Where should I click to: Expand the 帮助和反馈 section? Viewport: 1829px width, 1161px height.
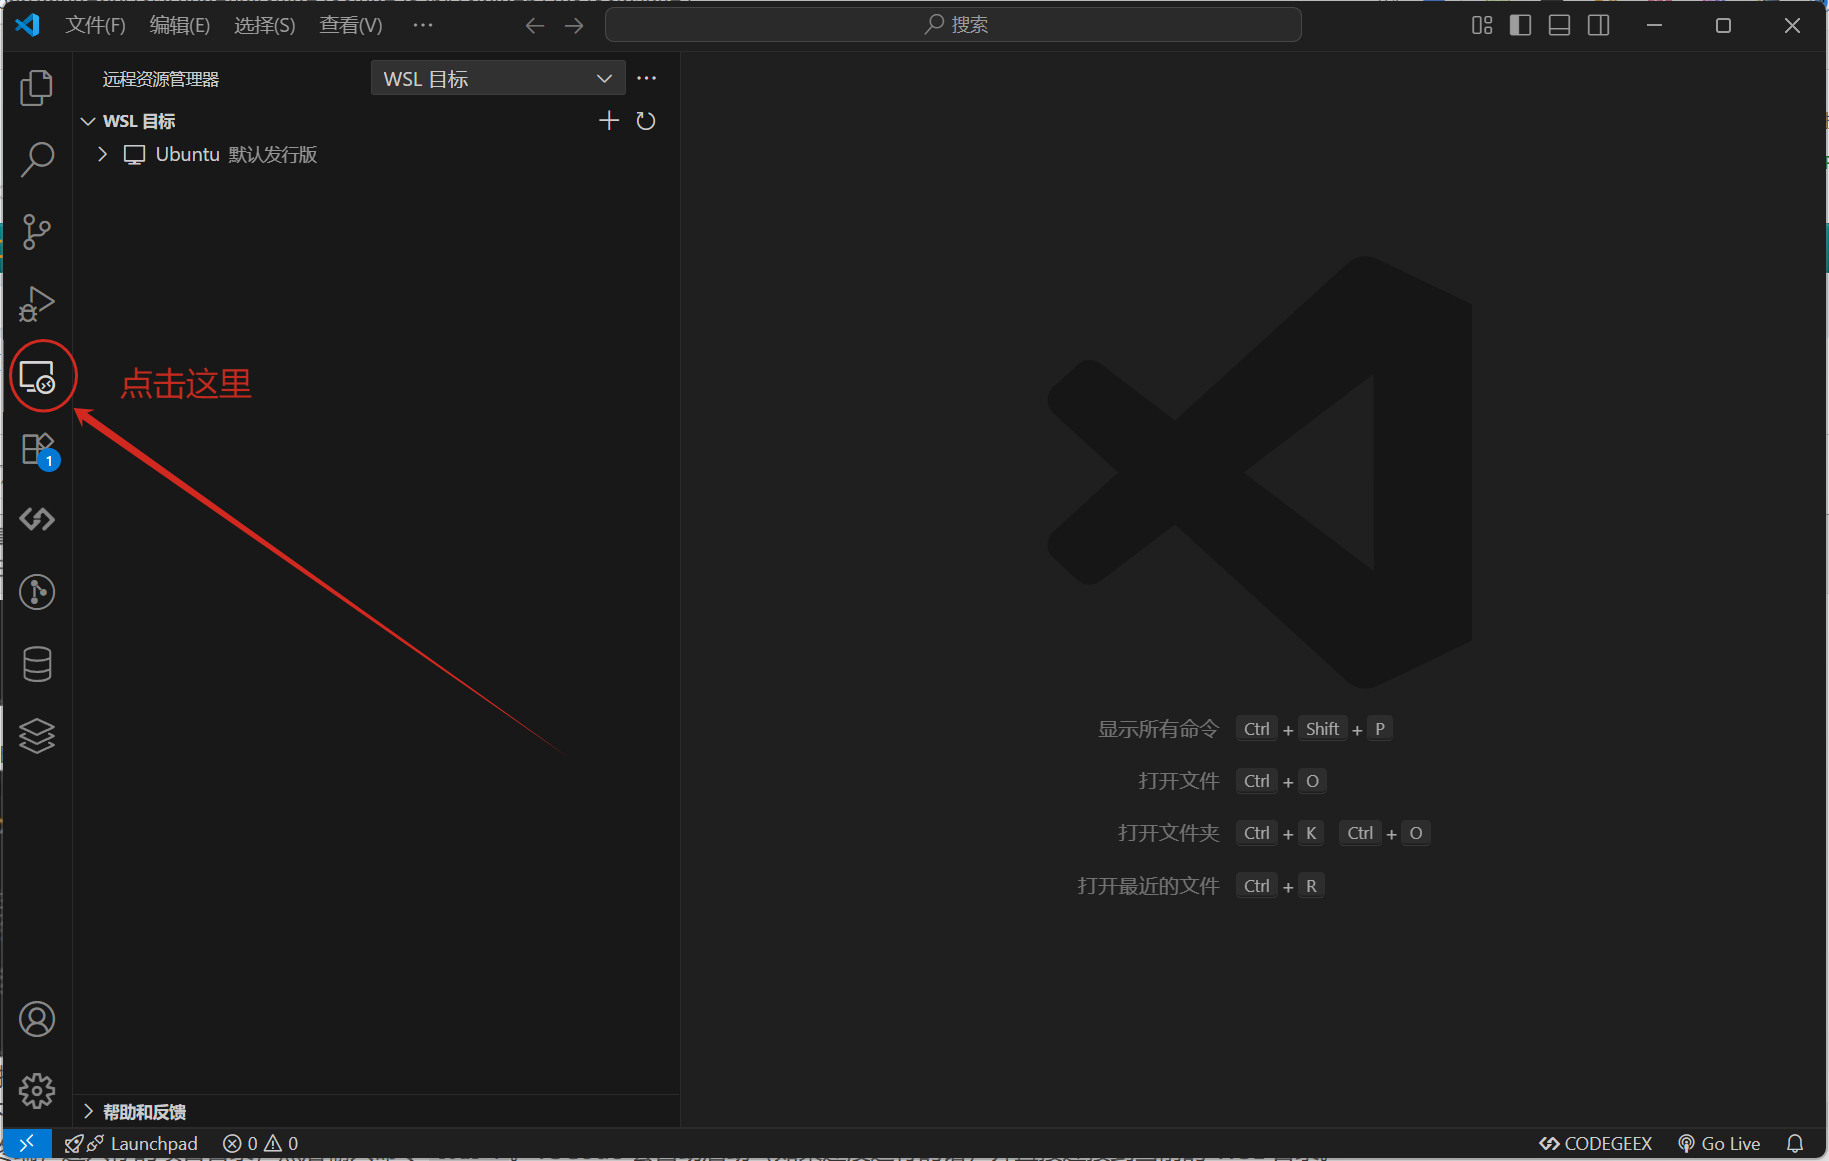click(88, 1112)
